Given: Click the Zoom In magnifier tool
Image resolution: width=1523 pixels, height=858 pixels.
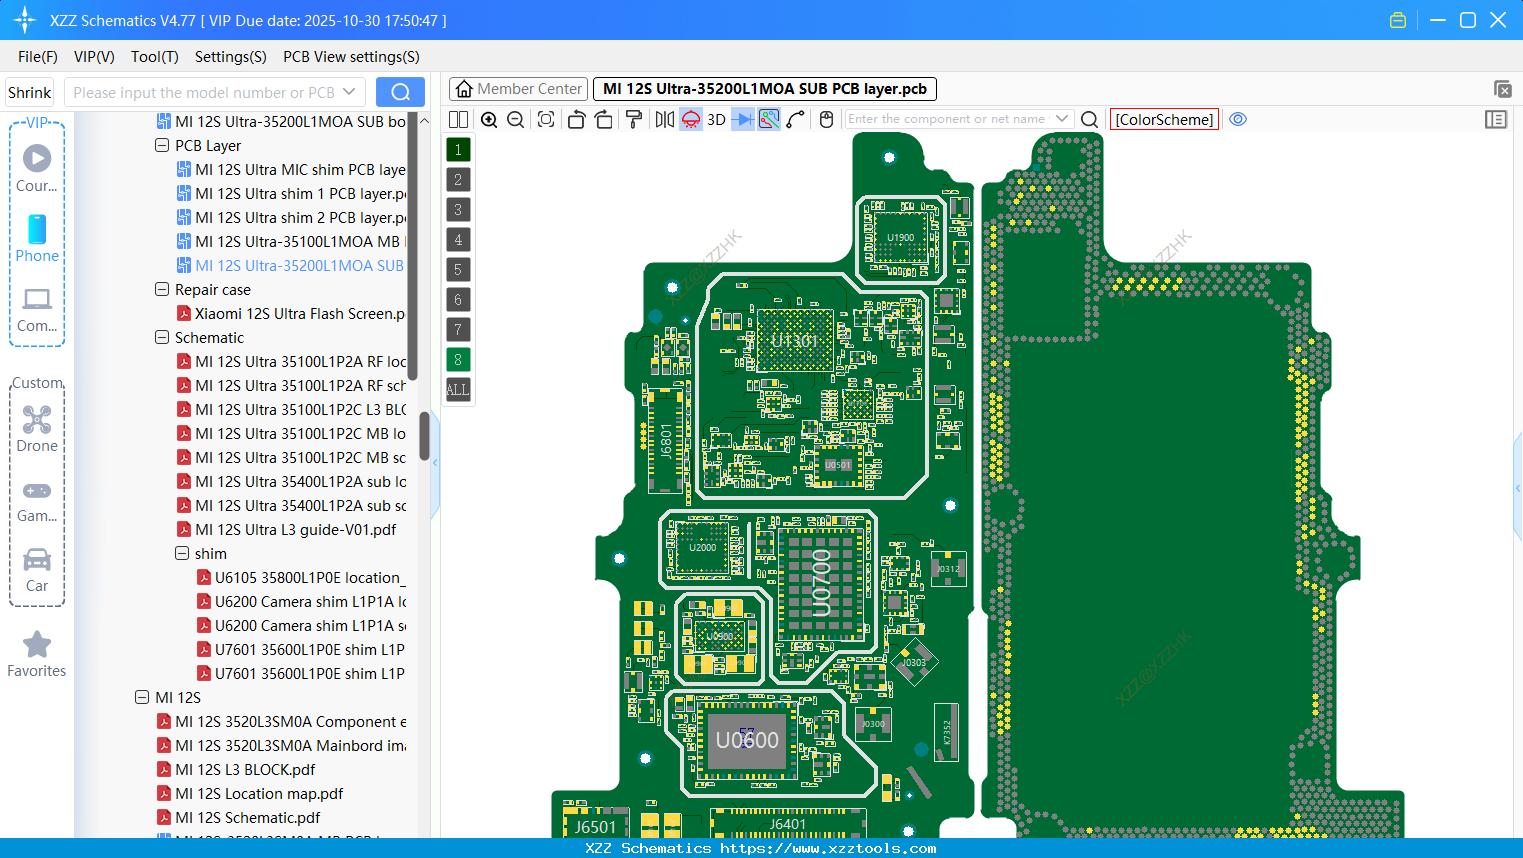Looking at the screenshot, I should click(489, 119).
